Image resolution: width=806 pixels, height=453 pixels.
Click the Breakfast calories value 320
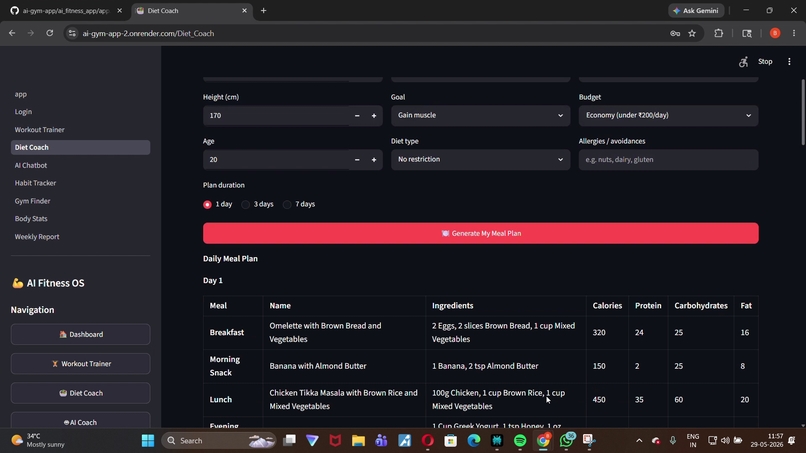[x=599, y=333]
